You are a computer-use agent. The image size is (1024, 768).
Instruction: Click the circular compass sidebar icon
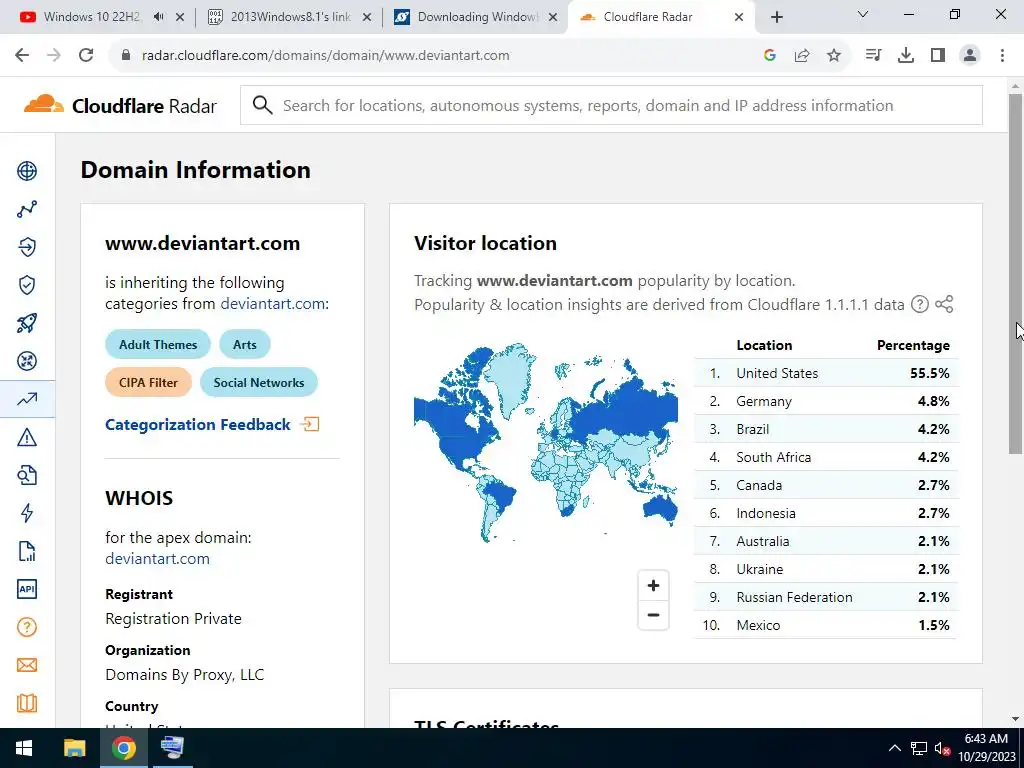click(27, 361)
